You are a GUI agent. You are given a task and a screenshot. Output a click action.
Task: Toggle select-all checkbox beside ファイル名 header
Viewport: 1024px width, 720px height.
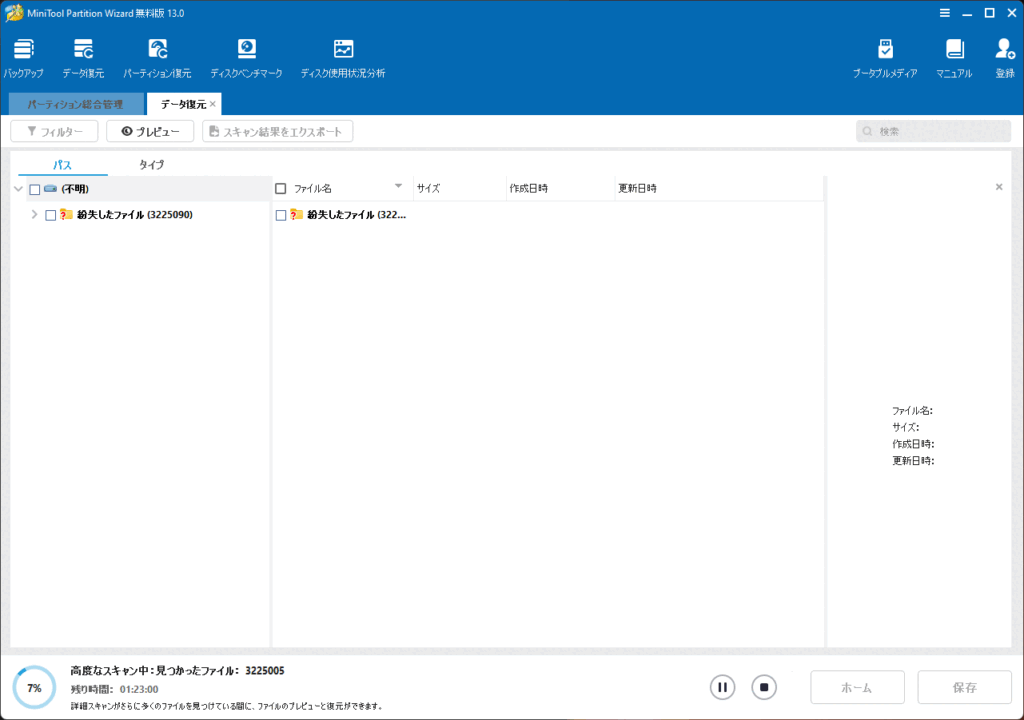tap(281, 189)
